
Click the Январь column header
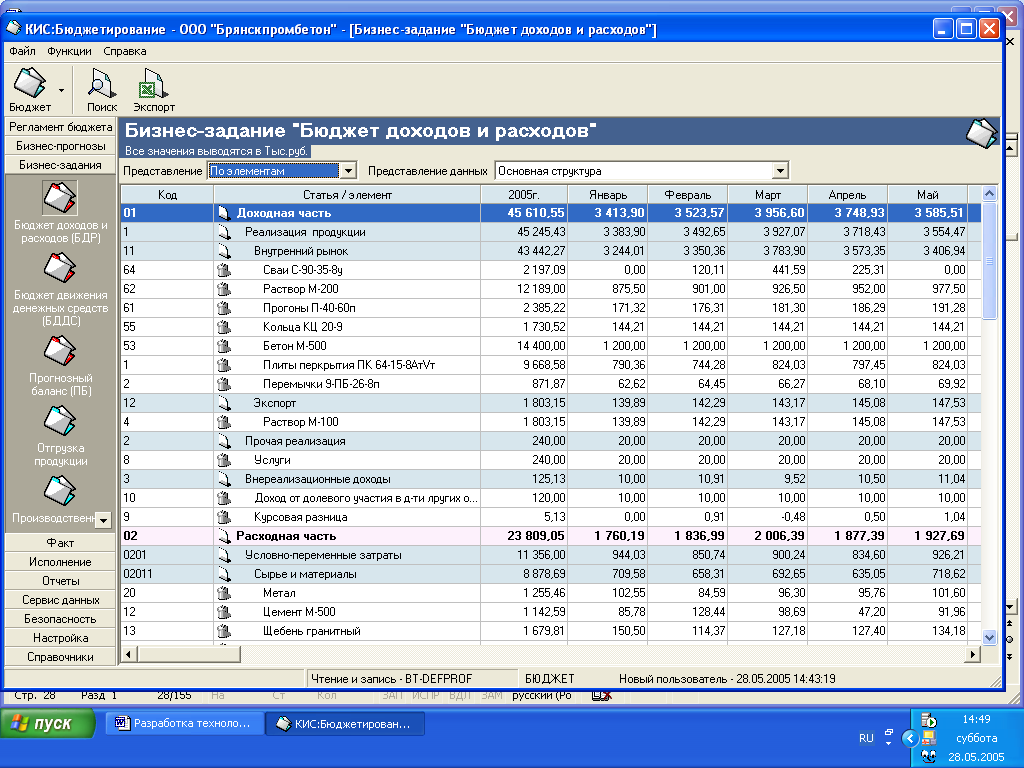[x=608, y=195]
